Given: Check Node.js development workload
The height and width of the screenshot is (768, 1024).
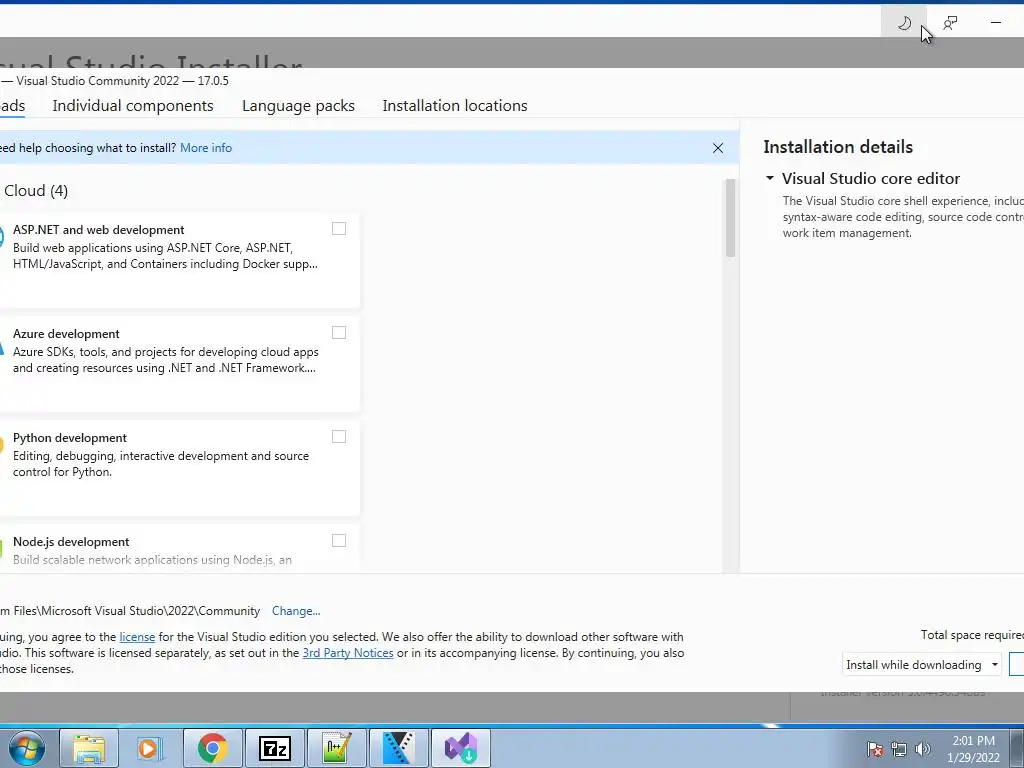Looking at the screenshot, I should [339, 540].
